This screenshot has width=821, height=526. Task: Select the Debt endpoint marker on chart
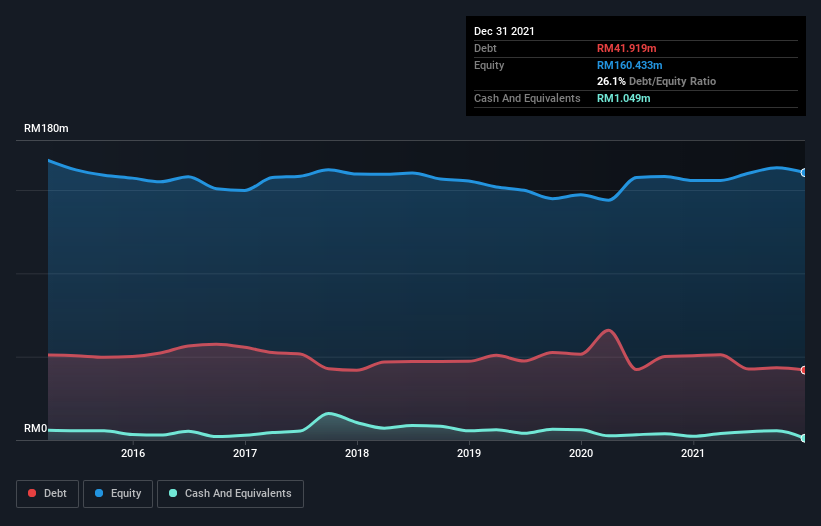[x=804, y=370]
